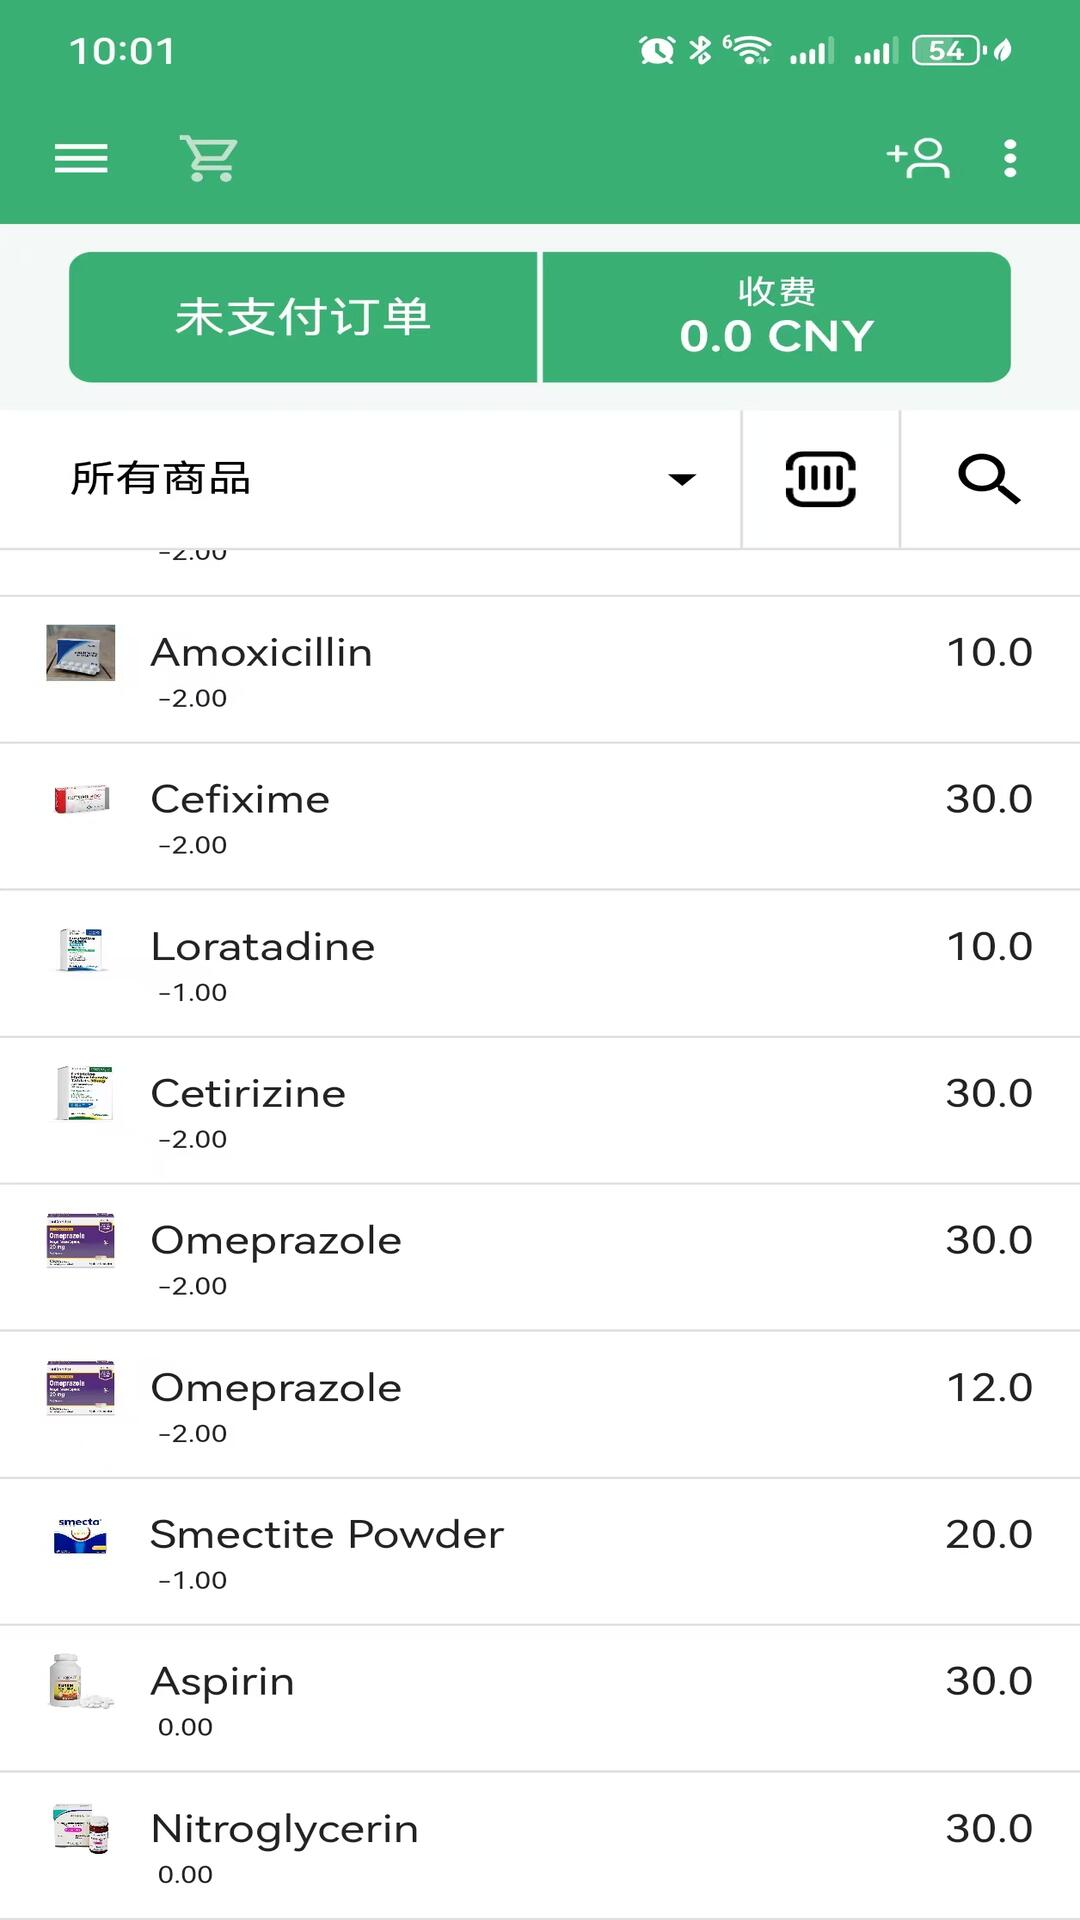Screen dimensions: 1080x1920
Task: Open the three-dot overflow menu
Action: click(x=1010, y=158)
